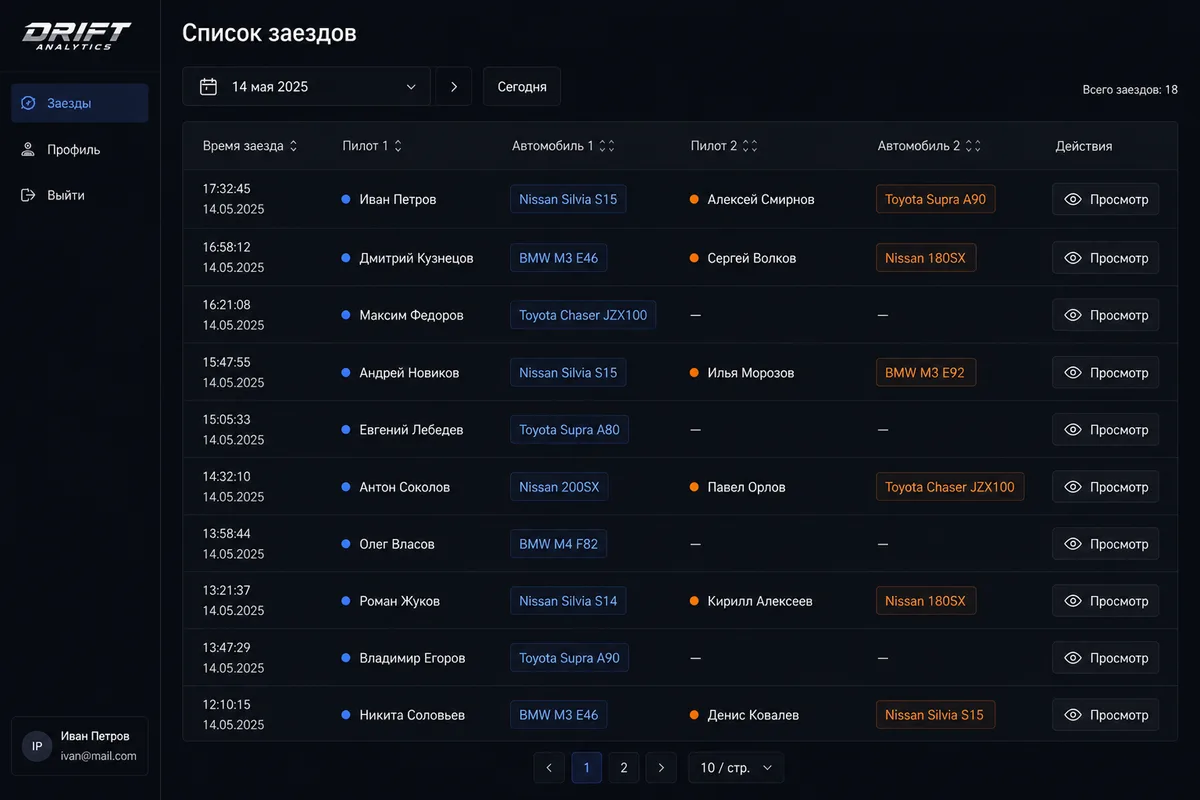Screen dimensions: 1200x800
Task: Click Nissan Silvia S15 tag for Иван Петров
Action: tap(568, 199)
